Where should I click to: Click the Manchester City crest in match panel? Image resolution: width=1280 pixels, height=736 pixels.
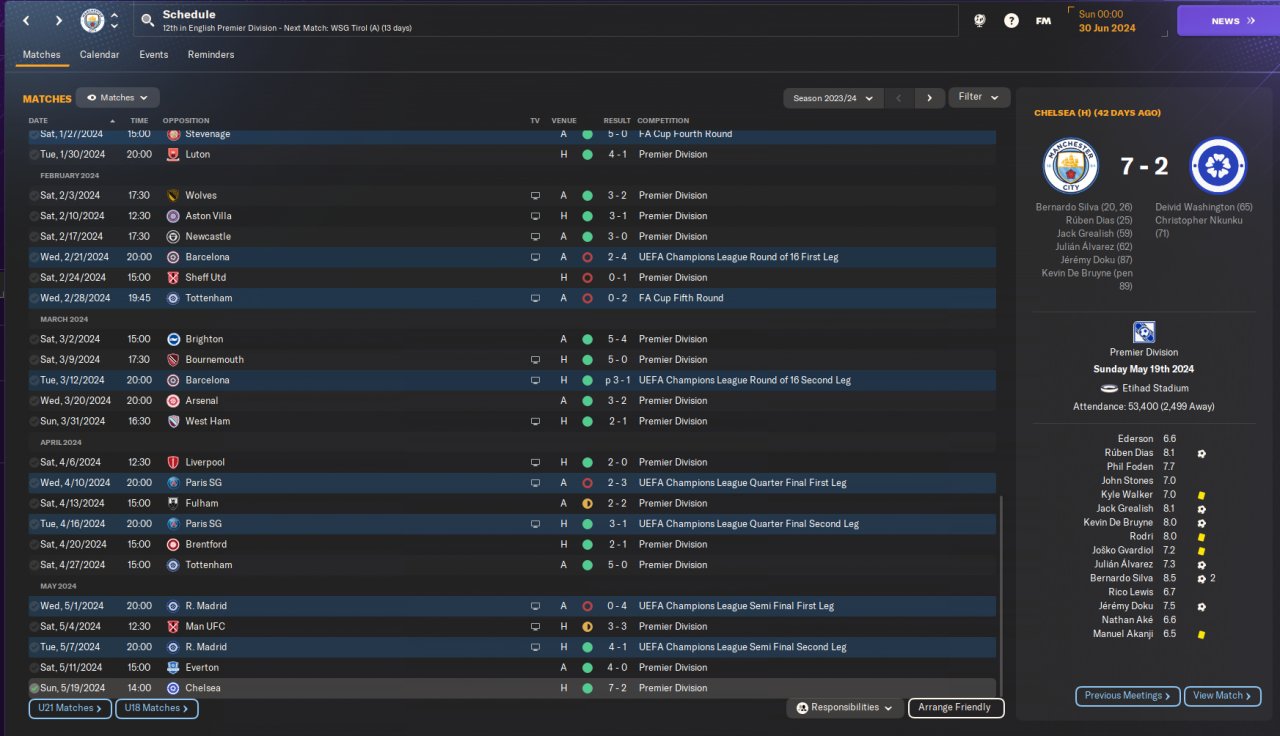click(1071, 165)
